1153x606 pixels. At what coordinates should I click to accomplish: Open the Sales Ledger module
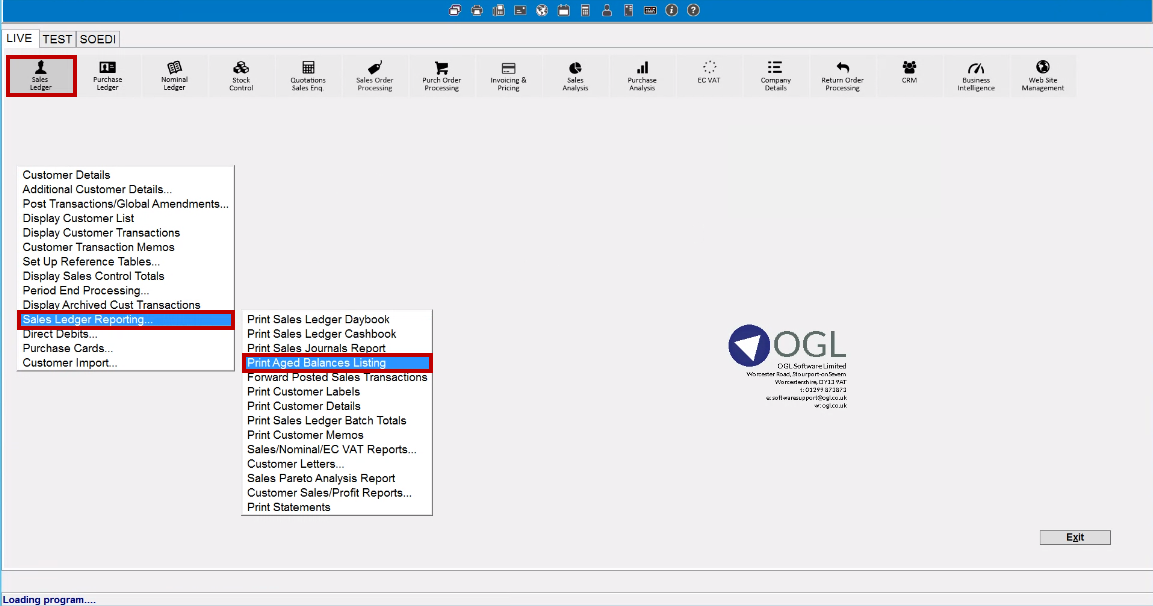tap(41, 76)
